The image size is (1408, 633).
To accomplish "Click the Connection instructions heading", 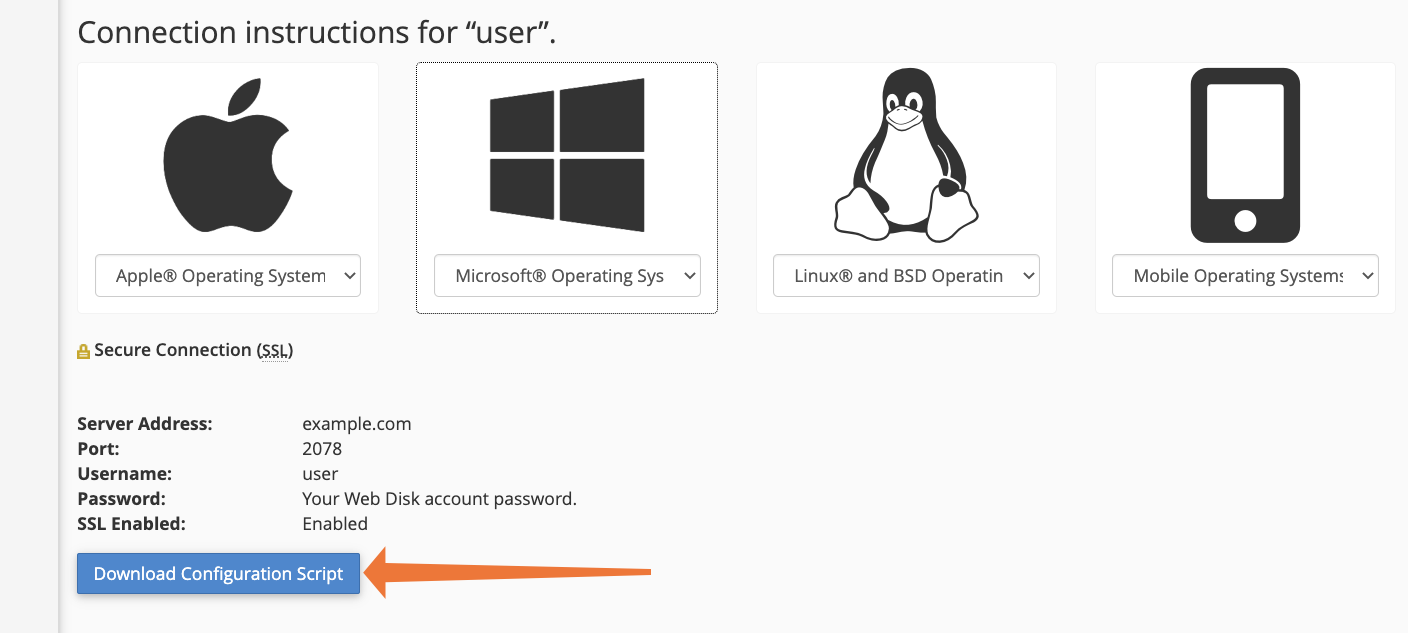I will (x=316, y=32).
